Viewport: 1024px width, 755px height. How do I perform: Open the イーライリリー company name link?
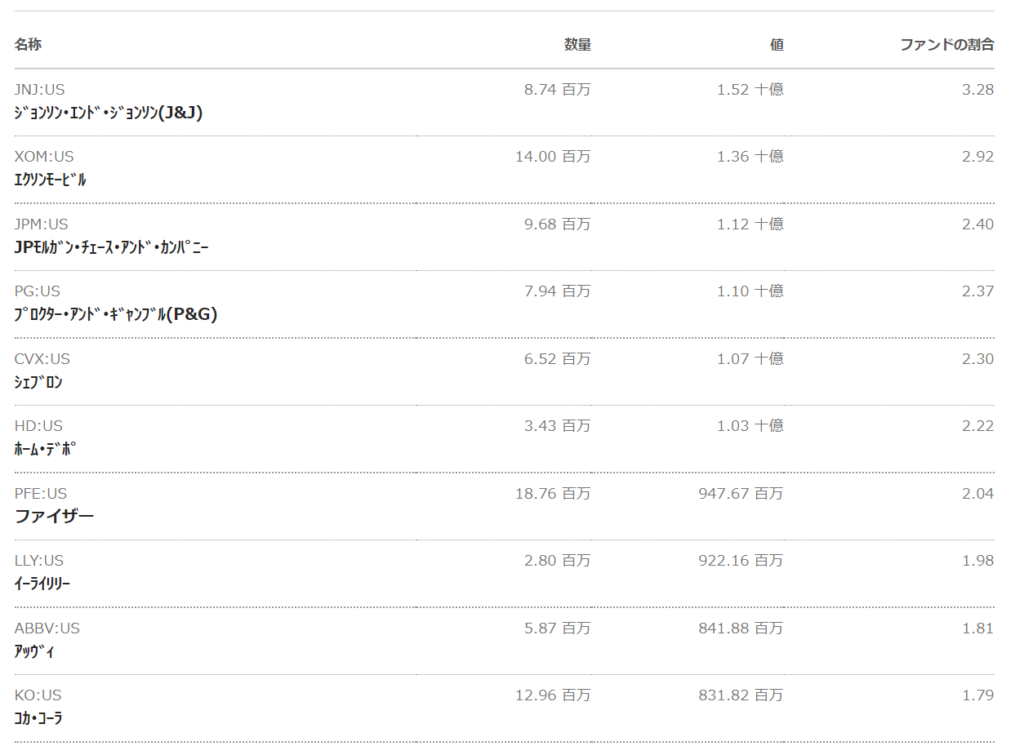42,584
